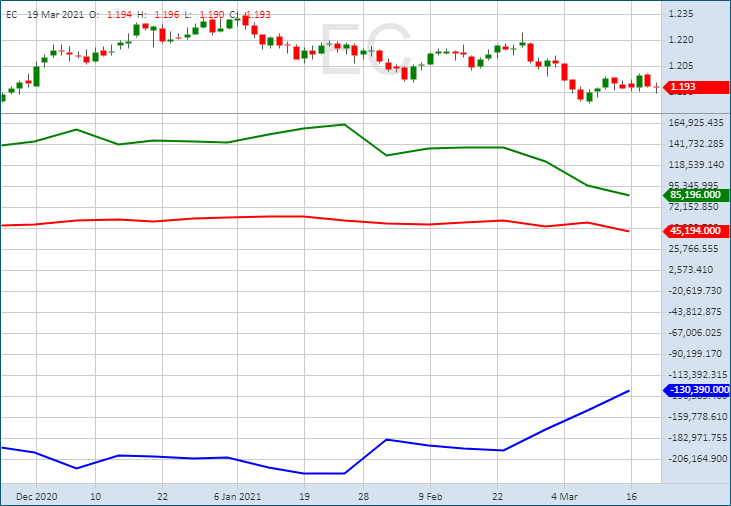Viewport: 731px width, 506px height.
Task: Click the -20,619.730 axis label
Action: coord(695,291)
